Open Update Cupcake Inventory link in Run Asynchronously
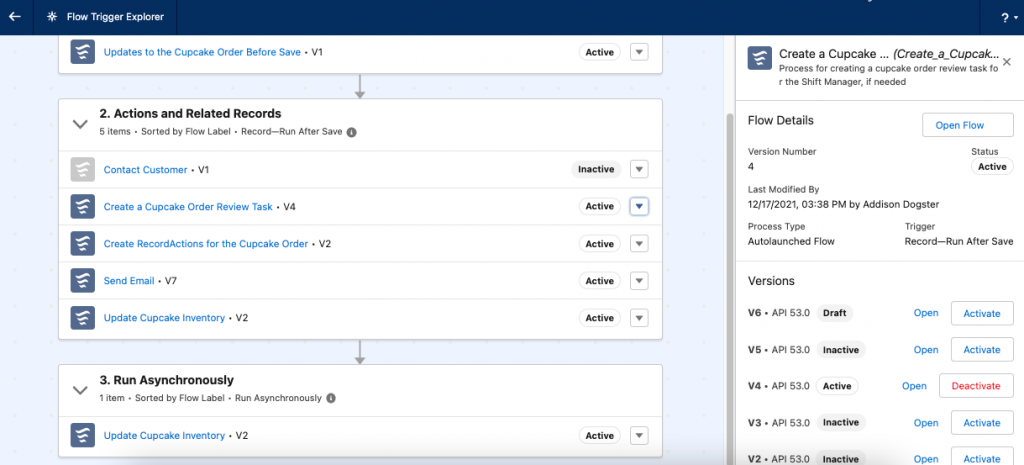Screen dimensions: 1024x465 pos(164,436)
